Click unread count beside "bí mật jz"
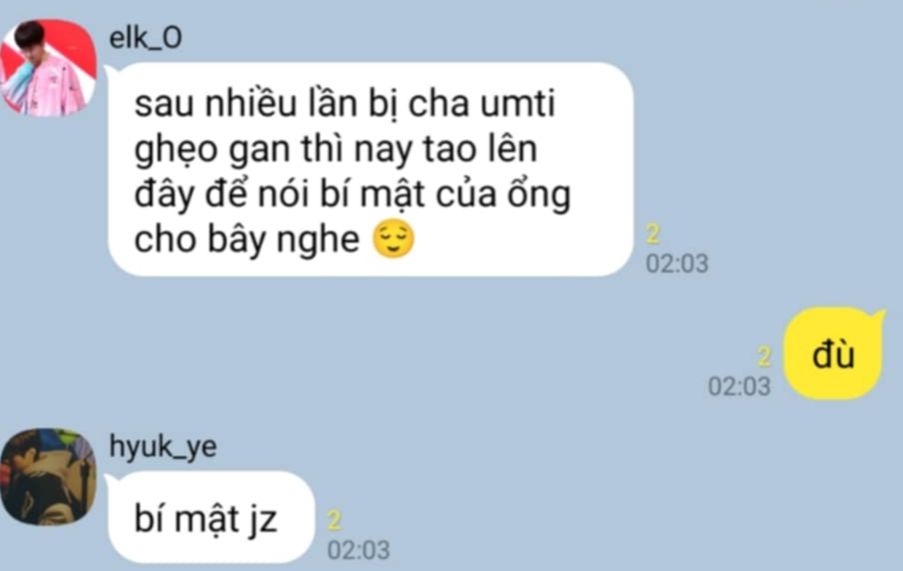The height and width of the screenshot is (571, 903). coord(334,520)
